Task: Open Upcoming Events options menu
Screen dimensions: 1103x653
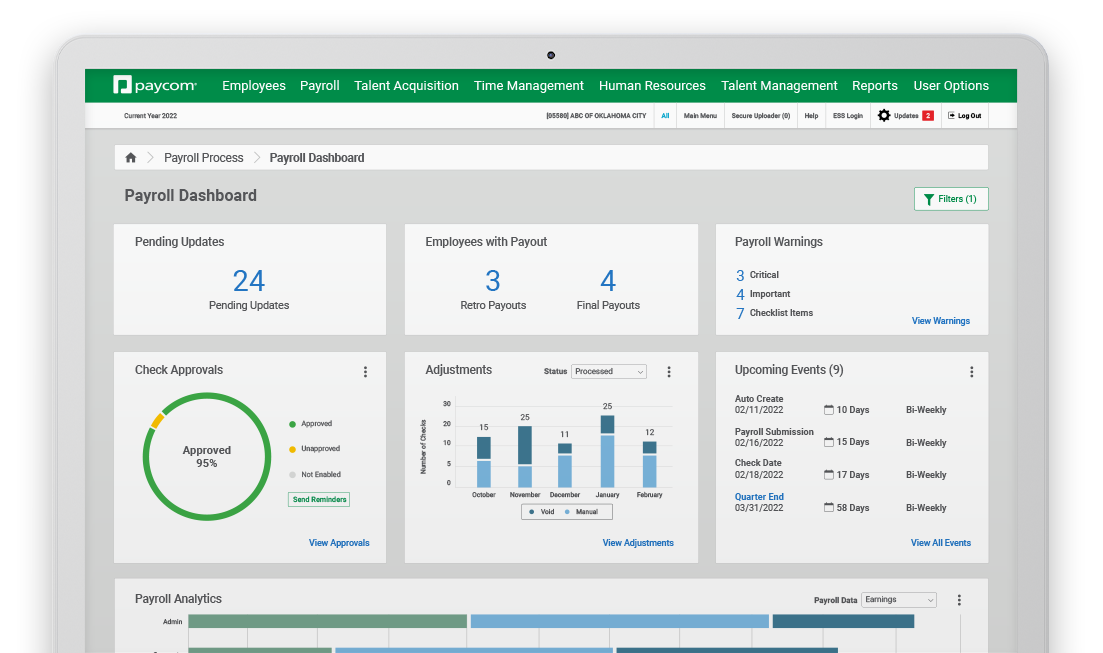Action: click(971, 372)
